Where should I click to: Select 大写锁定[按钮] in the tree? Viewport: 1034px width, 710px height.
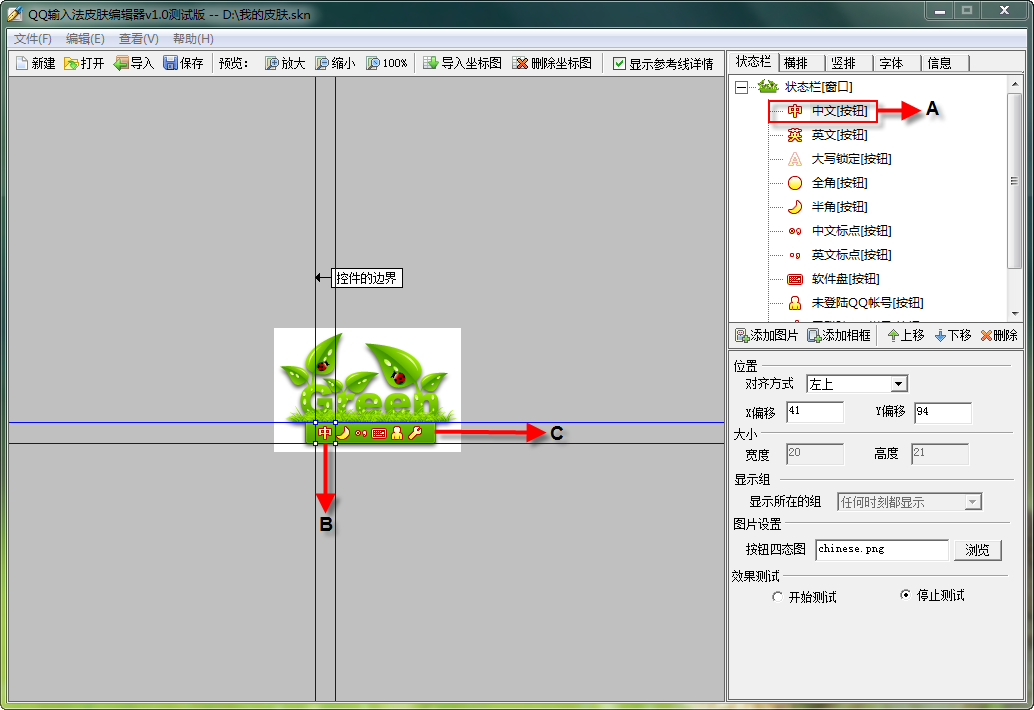pyautogui.click(x=851, y=159)
